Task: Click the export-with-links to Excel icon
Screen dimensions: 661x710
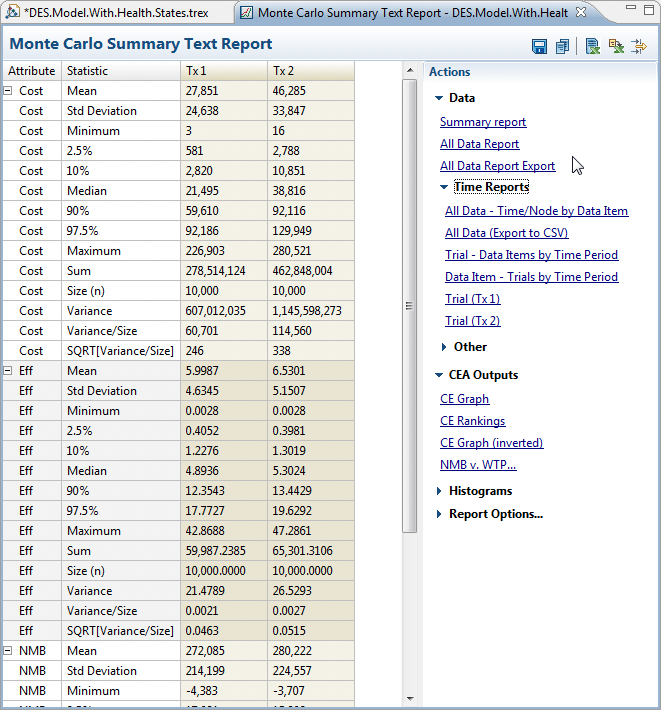Action: 616,46
